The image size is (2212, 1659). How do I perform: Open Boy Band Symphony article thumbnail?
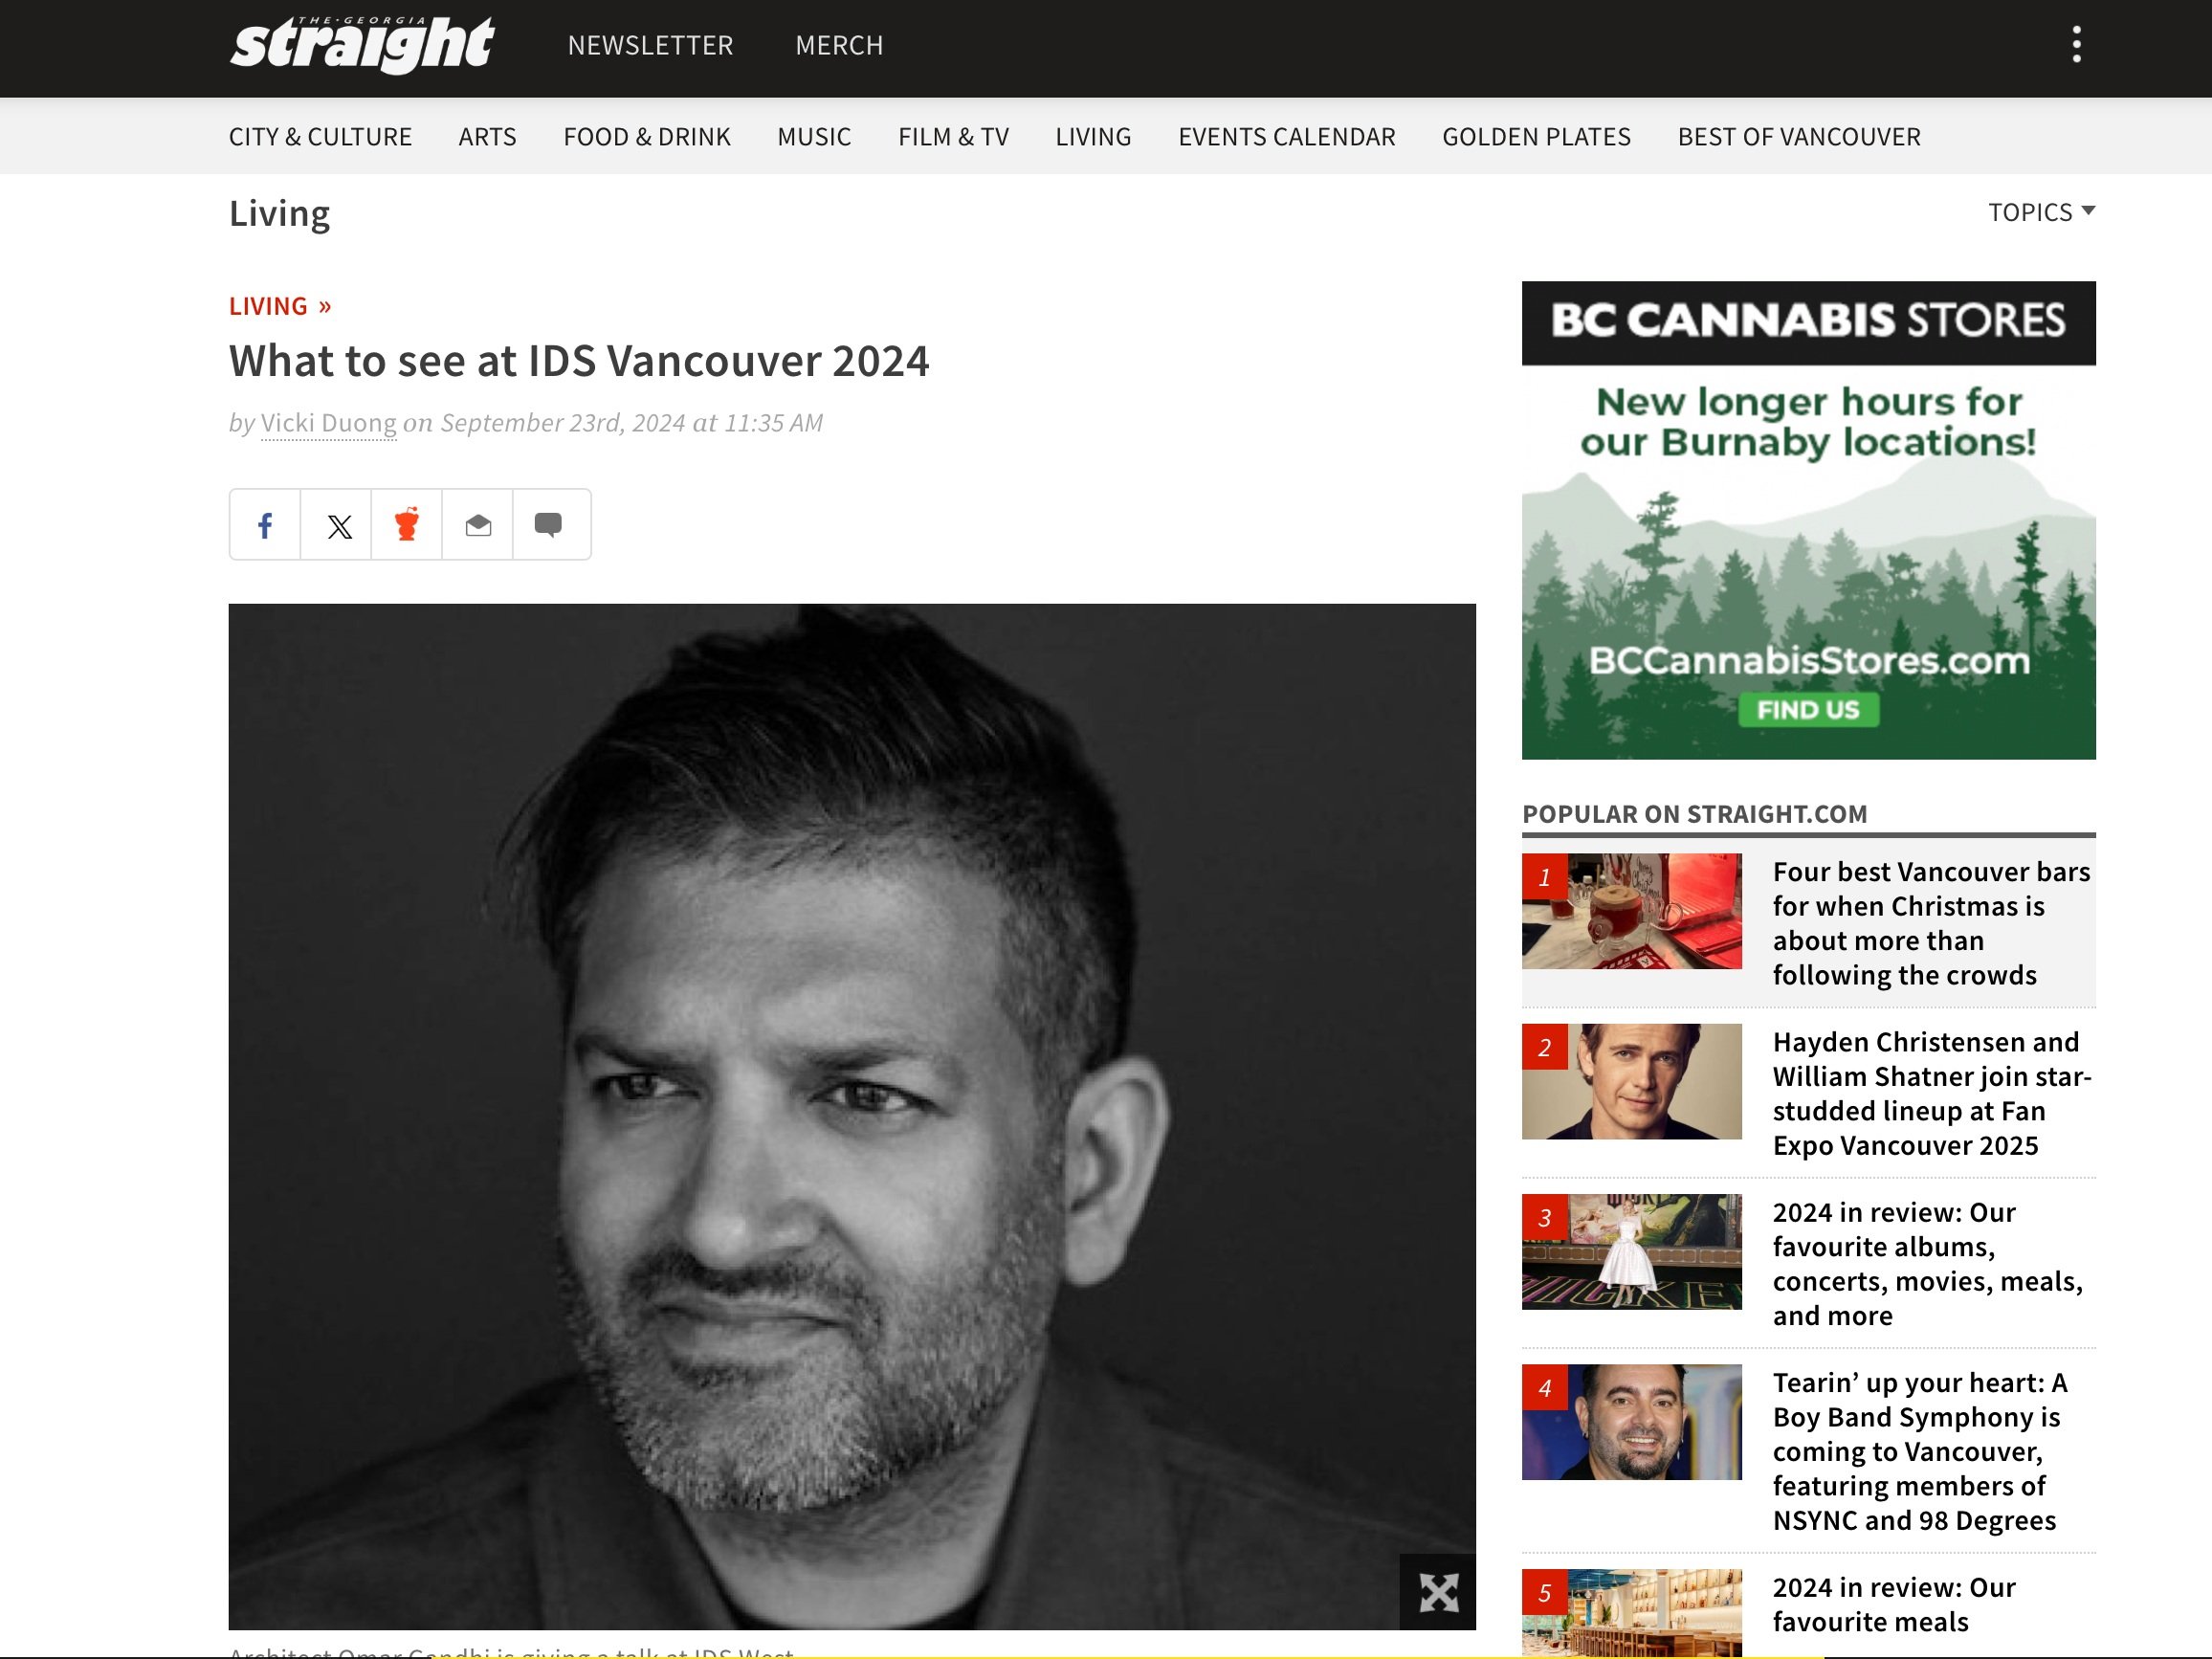click(1631, 1422)
